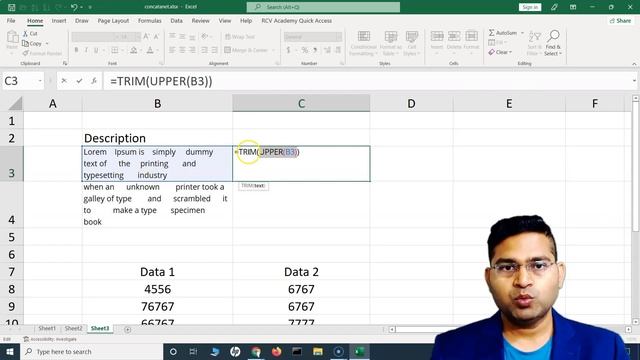640x360 pixels.
Task: Click the Cut scissors button
Action: click(x=30, y=33)
